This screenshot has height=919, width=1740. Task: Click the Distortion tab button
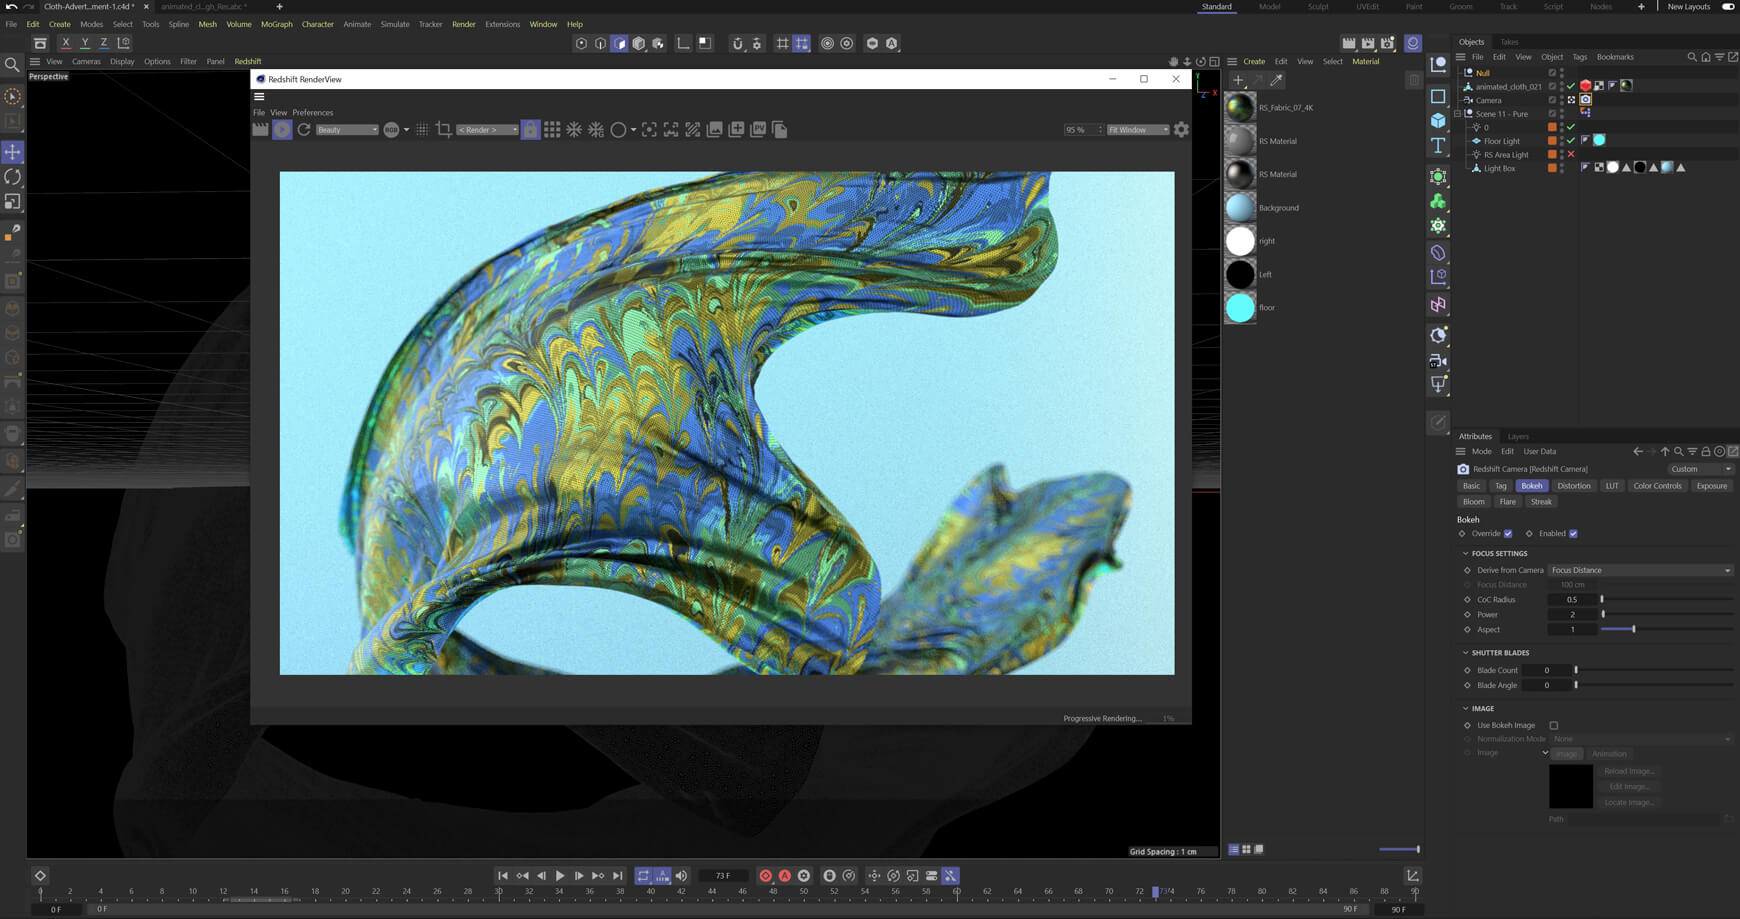tap(1573, 486)
